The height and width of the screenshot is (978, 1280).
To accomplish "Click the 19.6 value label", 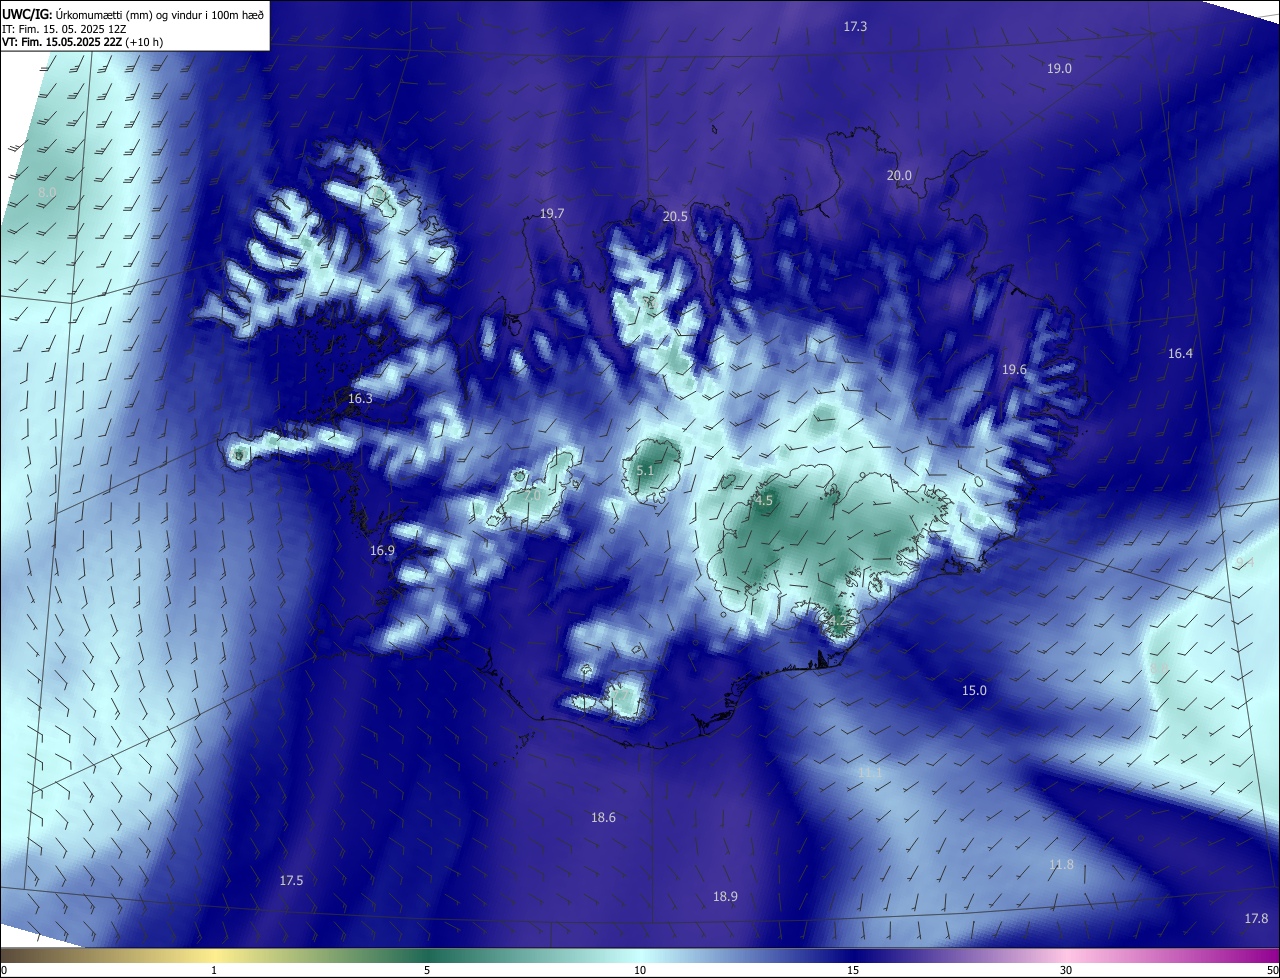I will [1014, 370].
